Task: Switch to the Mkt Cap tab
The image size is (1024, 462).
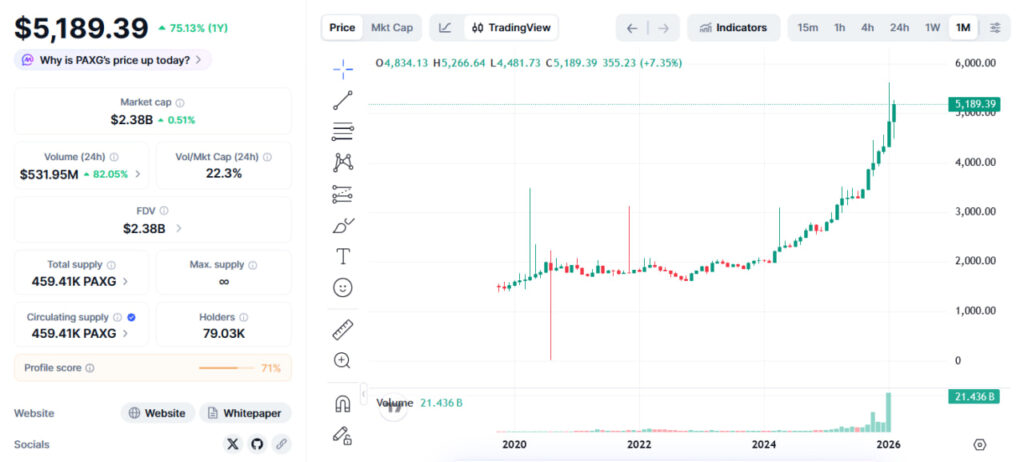Action: click(x=392, y=28)
